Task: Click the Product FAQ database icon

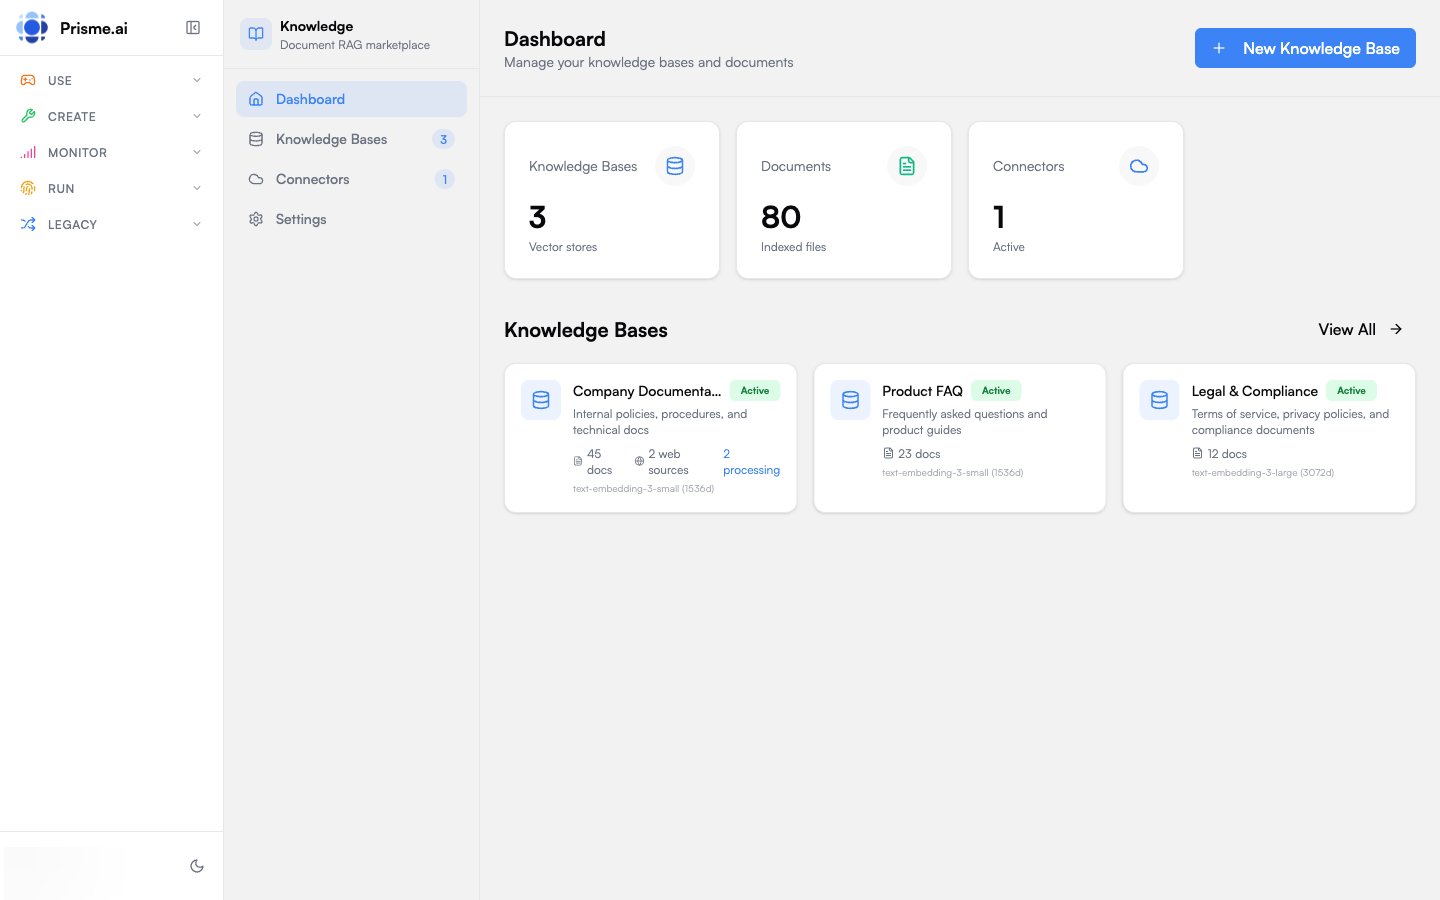Action: point(850,400)
